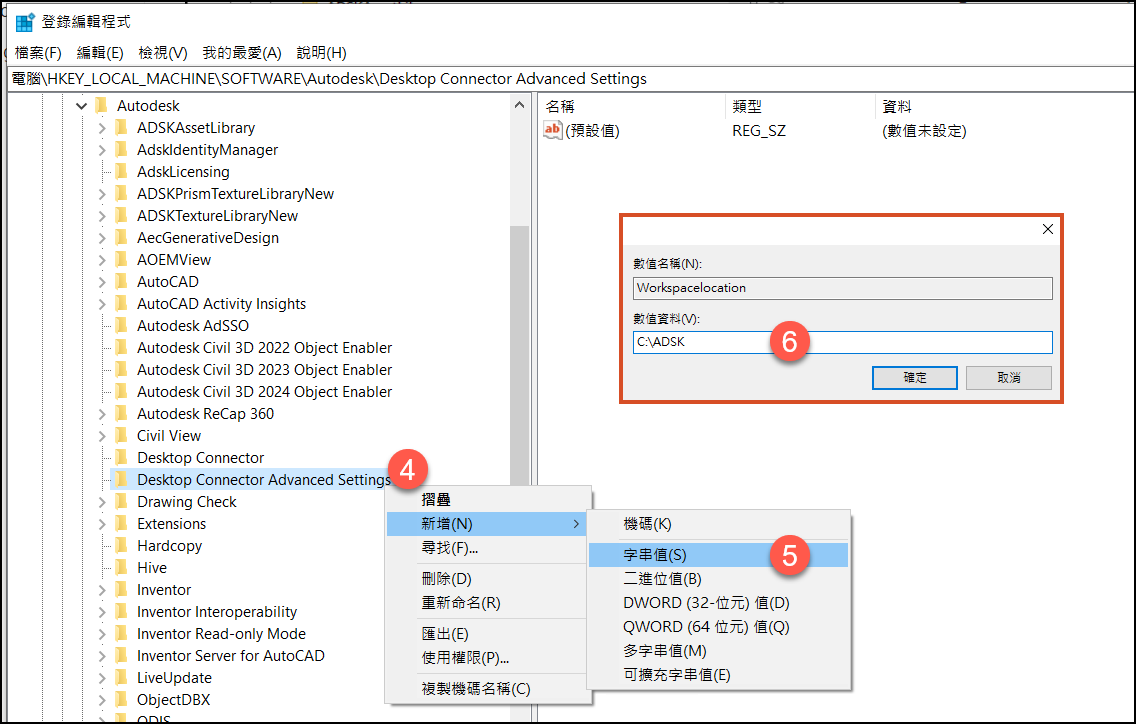1136x724 pixels.
Task: Select 多字串值(M) in the submenu
Action: coord(718,651)
